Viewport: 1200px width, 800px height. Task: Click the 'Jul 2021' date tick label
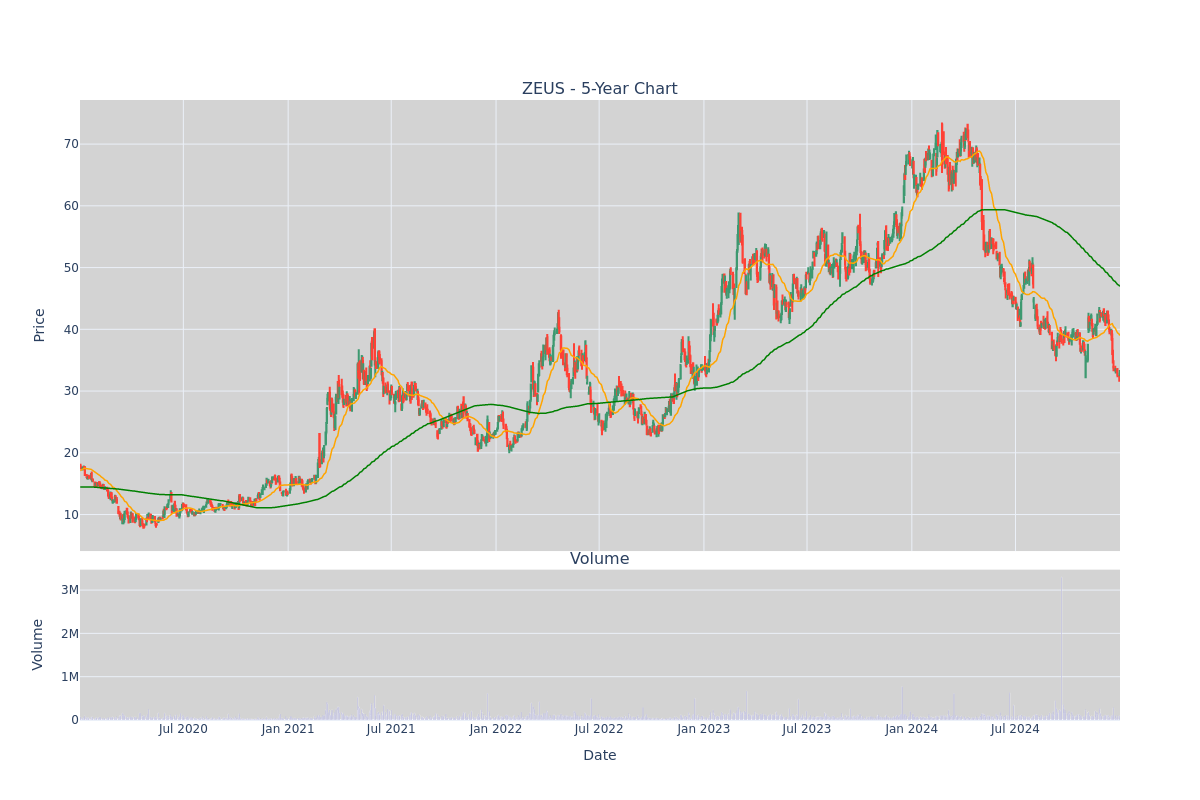click(x=391, y=729)
